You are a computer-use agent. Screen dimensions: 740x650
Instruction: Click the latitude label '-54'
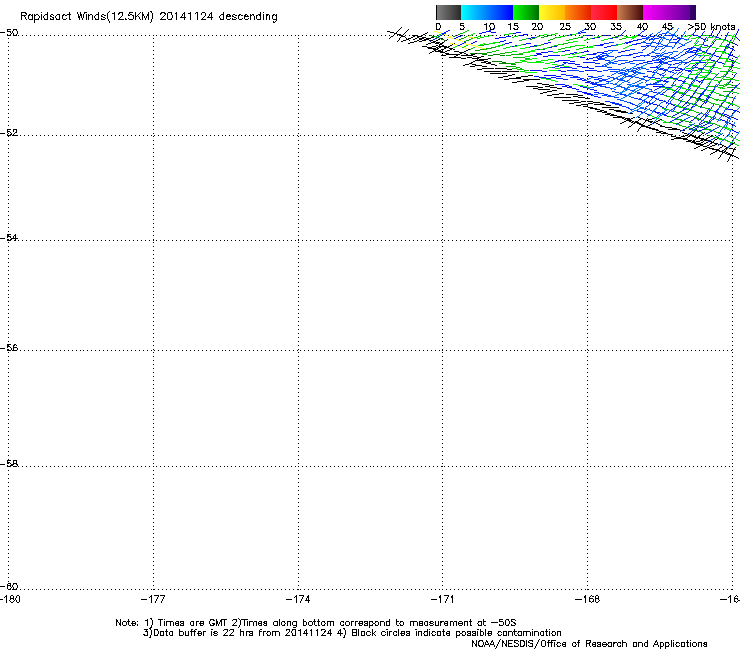(9, 237)
